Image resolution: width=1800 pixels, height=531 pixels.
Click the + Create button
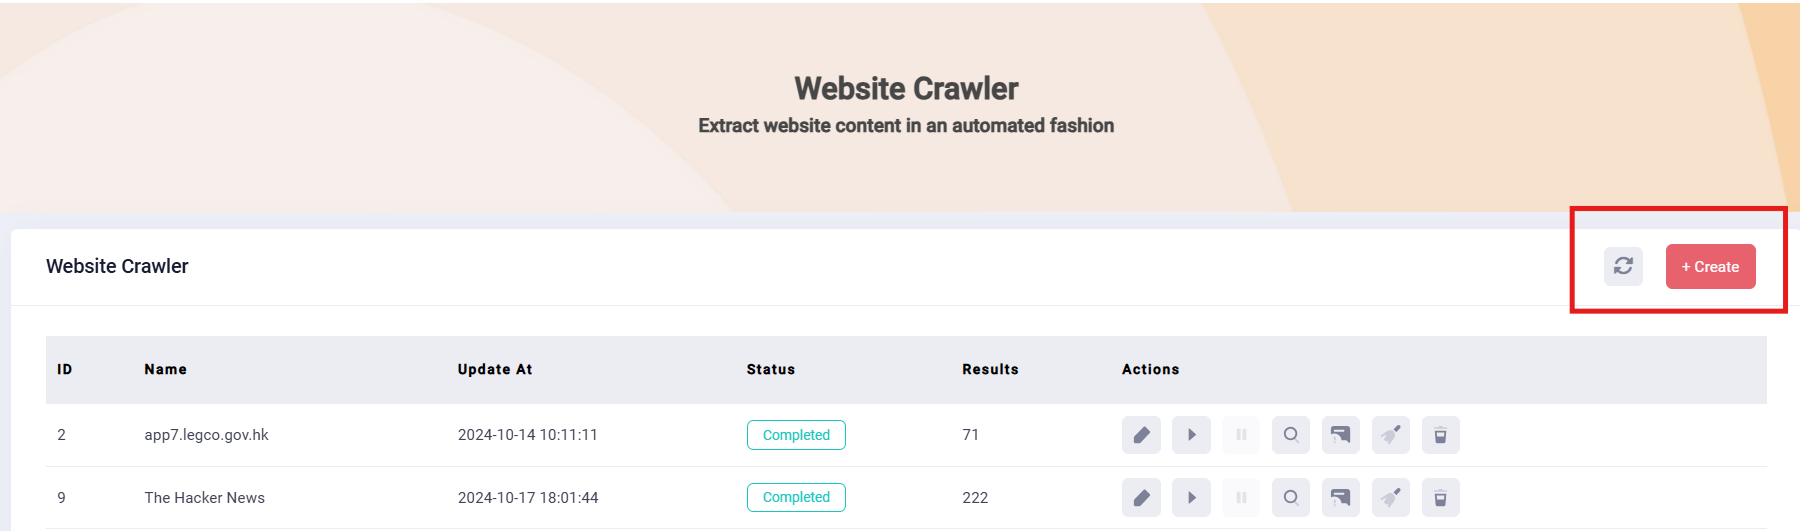click(1710, 267)
